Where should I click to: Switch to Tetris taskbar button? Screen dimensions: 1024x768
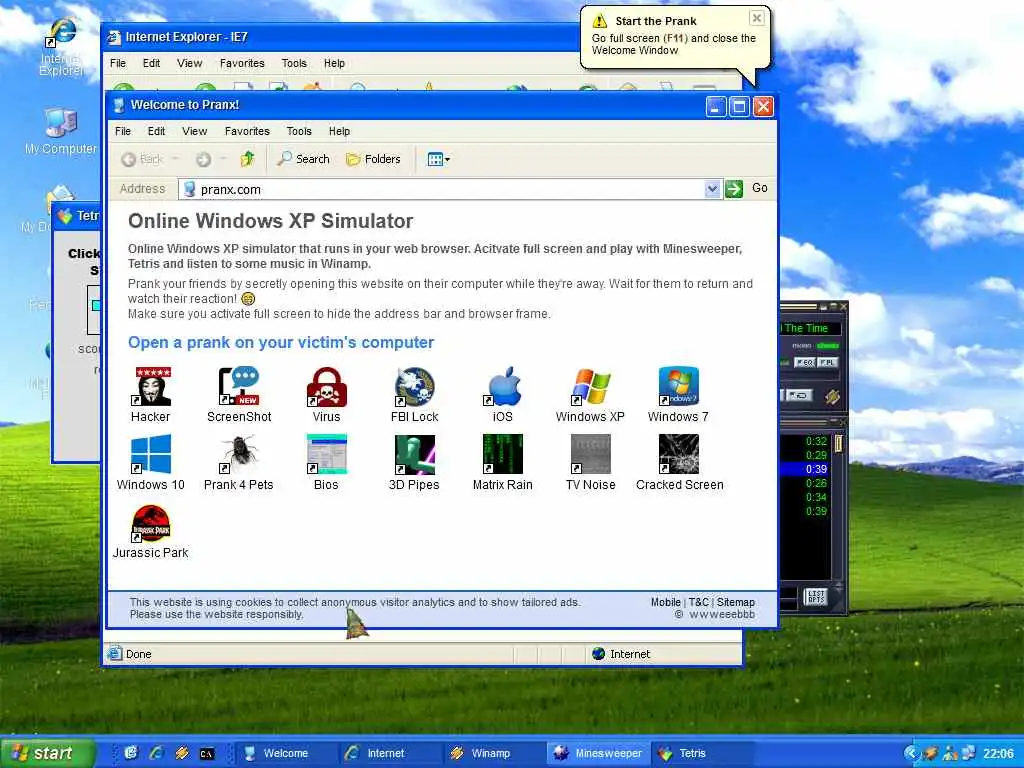[x=703, y=753]
